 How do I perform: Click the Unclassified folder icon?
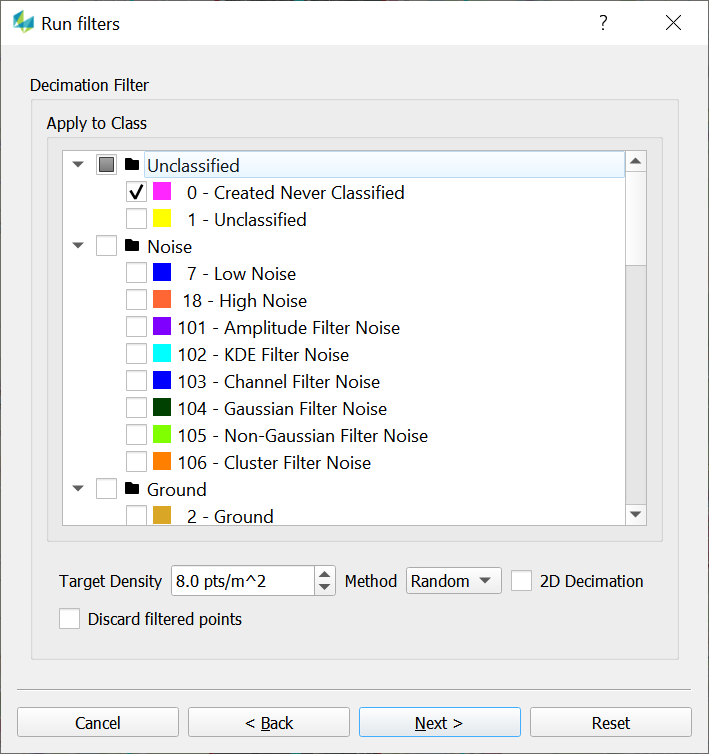tap(131, 165)
